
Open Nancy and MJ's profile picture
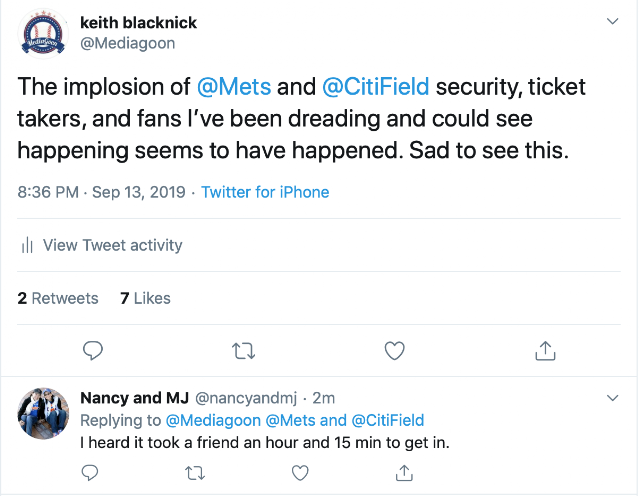[43, 413]
